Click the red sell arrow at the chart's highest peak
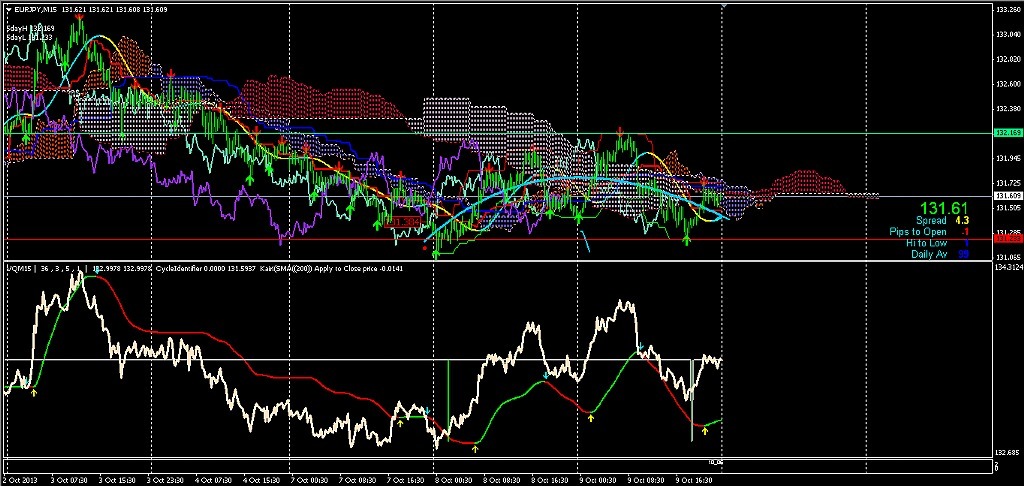Screen dimensions: 1024x486 (x=80, y=18)
